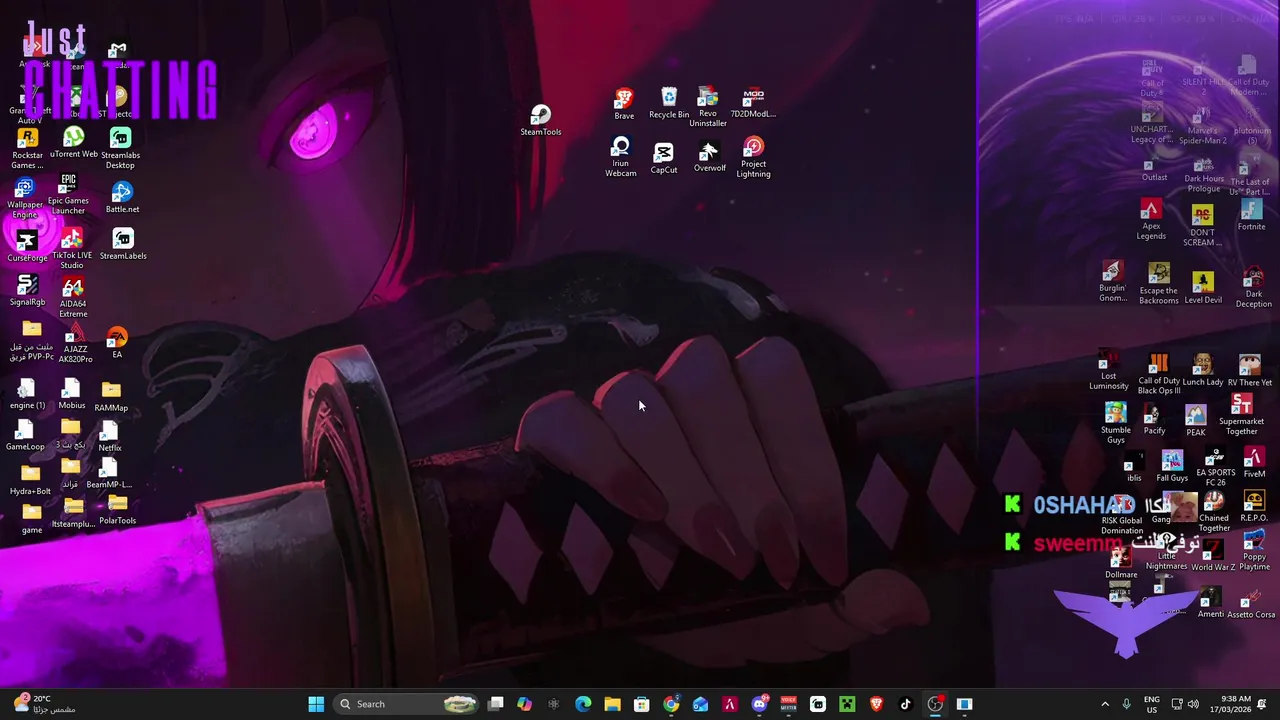This screenshot has height=720, width=1280.
Task: Launch StreamLabels shortcut
Action: coord(123,245)
